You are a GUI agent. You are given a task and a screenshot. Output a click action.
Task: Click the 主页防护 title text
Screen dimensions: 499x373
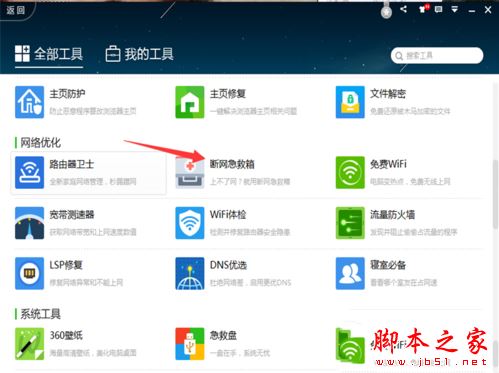pyautogui.click(x=67, y=94)
